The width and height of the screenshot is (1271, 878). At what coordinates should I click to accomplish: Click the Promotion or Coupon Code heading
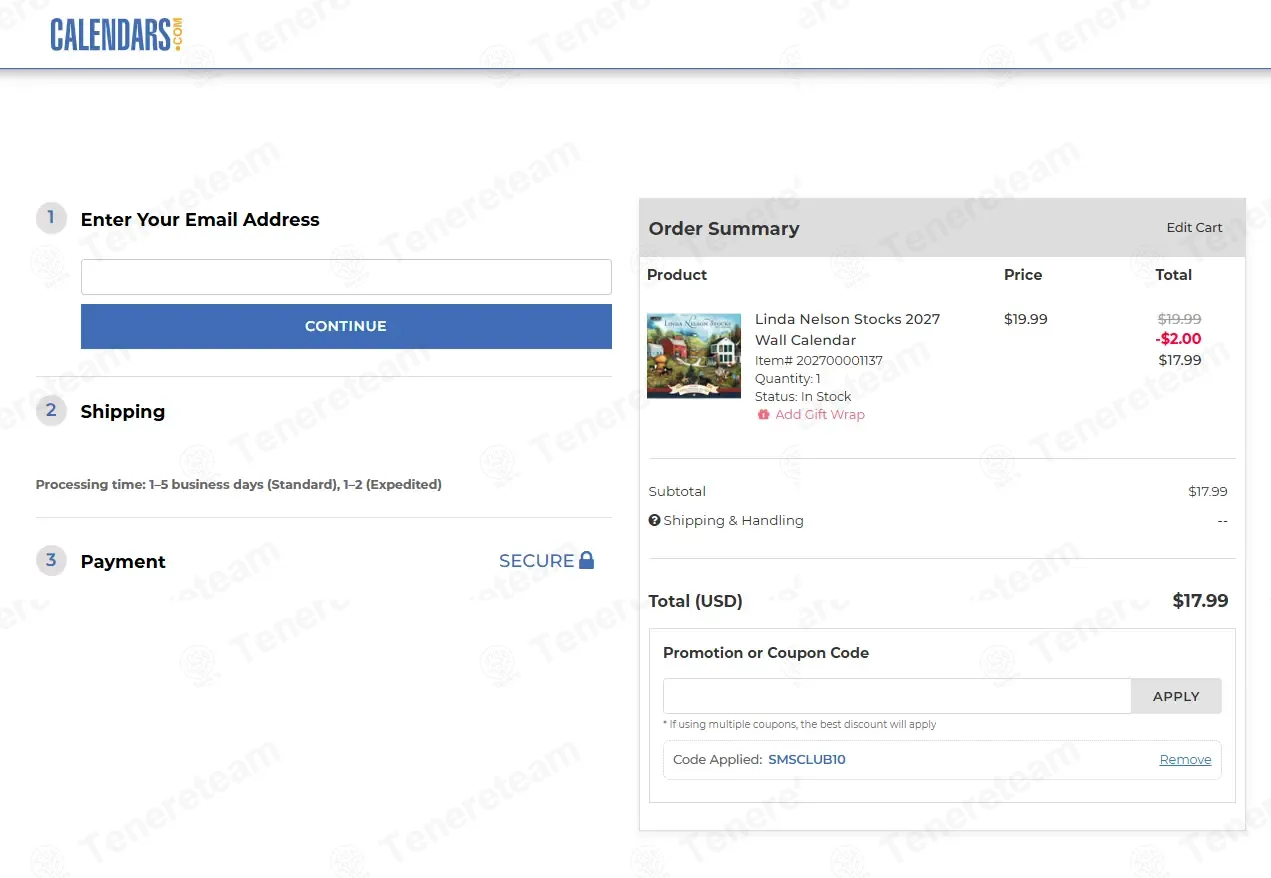click(766, 653)
